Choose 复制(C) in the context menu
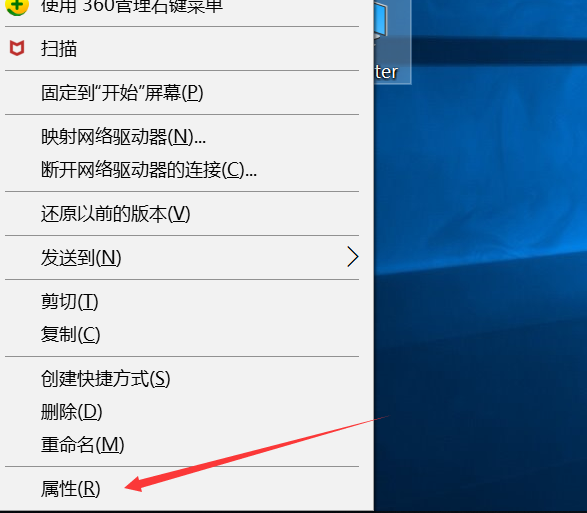This screenshot has width=587, height=513. tap(182, 334)
